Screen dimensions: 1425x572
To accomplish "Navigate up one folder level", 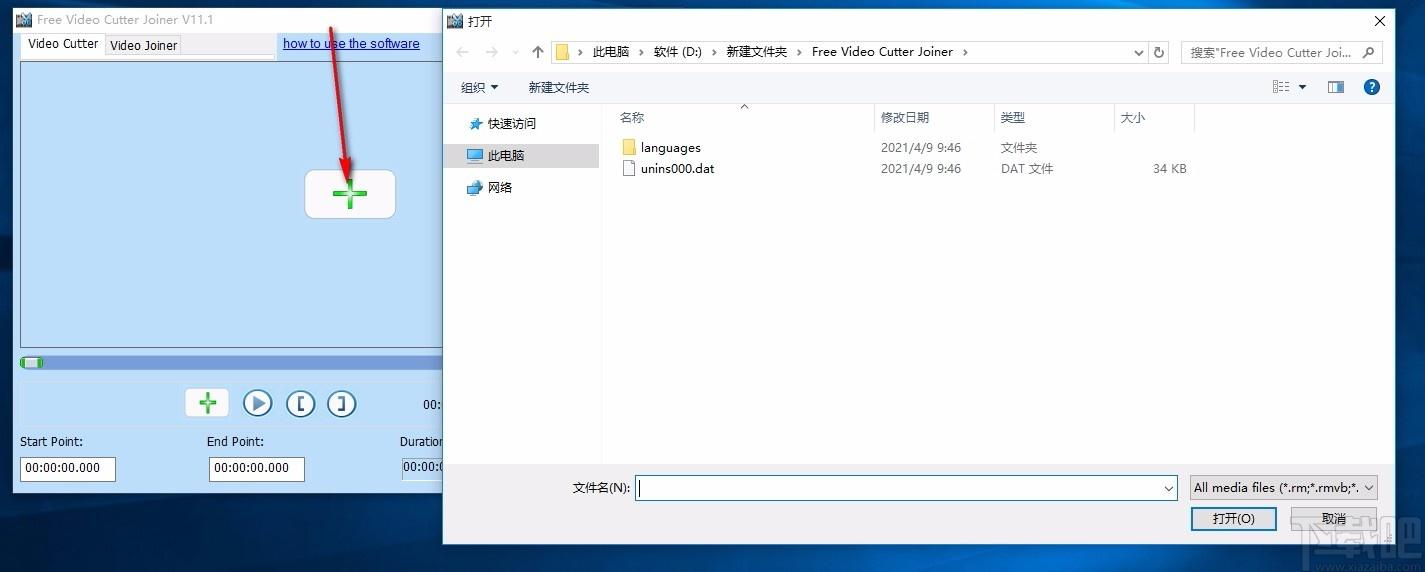I will 538,52.
